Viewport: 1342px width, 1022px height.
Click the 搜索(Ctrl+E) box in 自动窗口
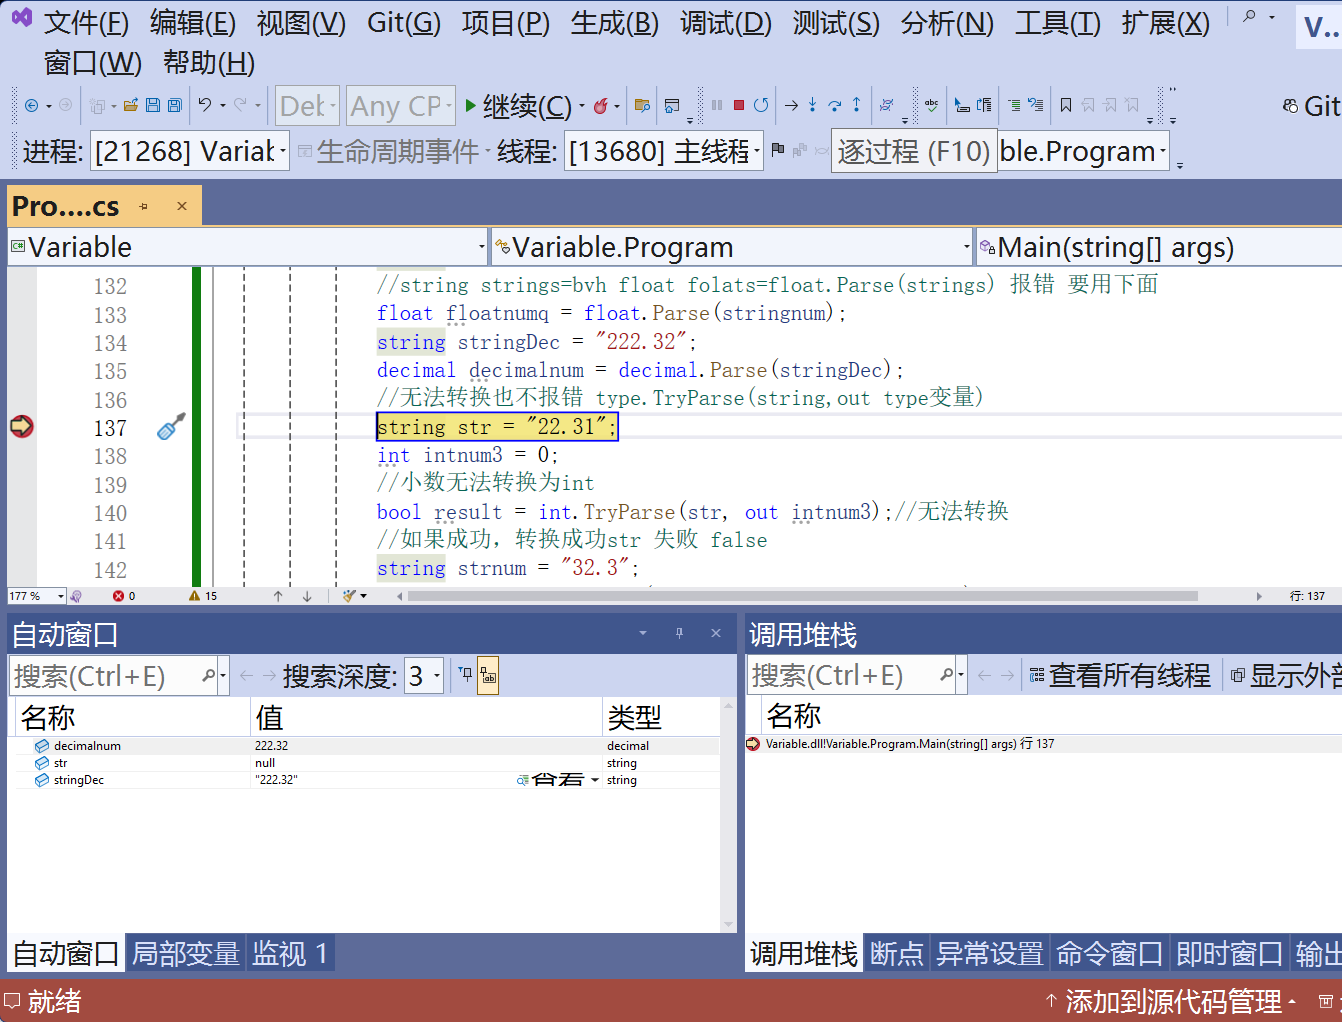pos(110,675)
